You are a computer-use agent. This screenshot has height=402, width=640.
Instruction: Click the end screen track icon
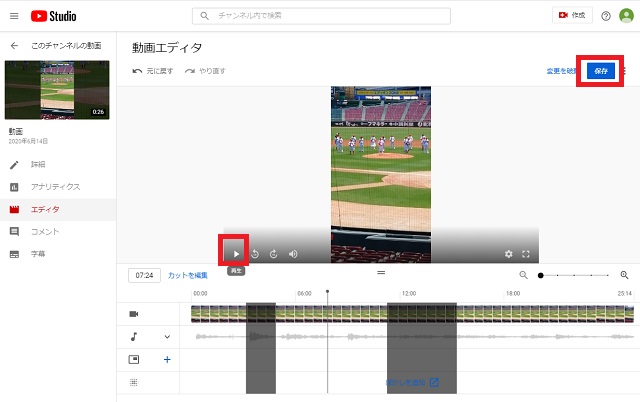pyautogui.click(x=134, y=360)
